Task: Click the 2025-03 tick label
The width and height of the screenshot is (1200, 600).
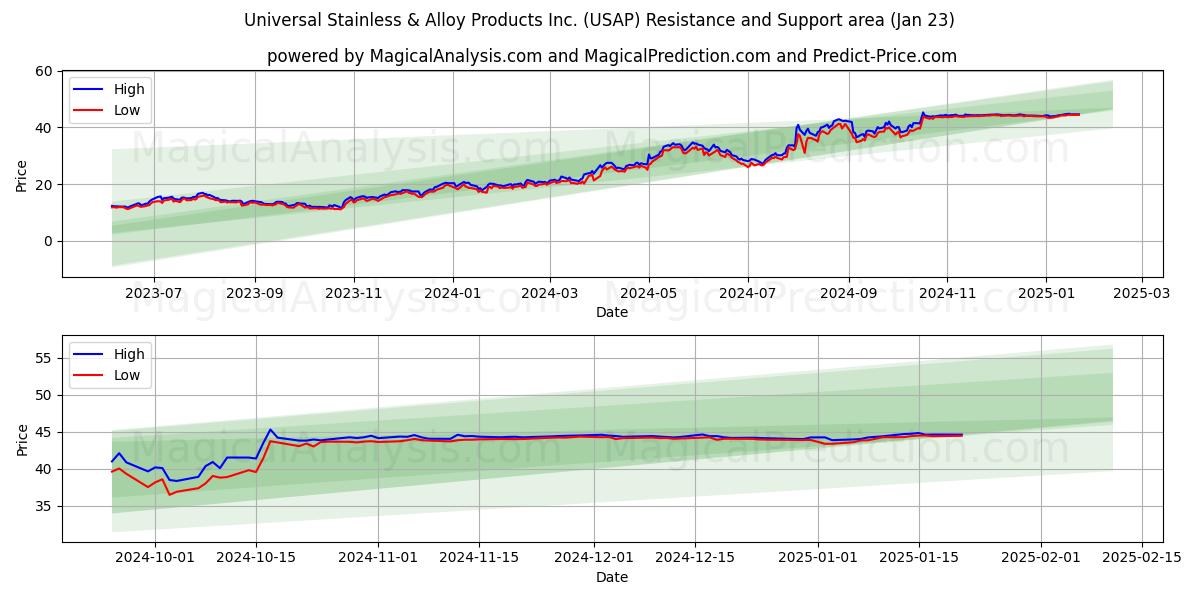Action: [1143, 294]
